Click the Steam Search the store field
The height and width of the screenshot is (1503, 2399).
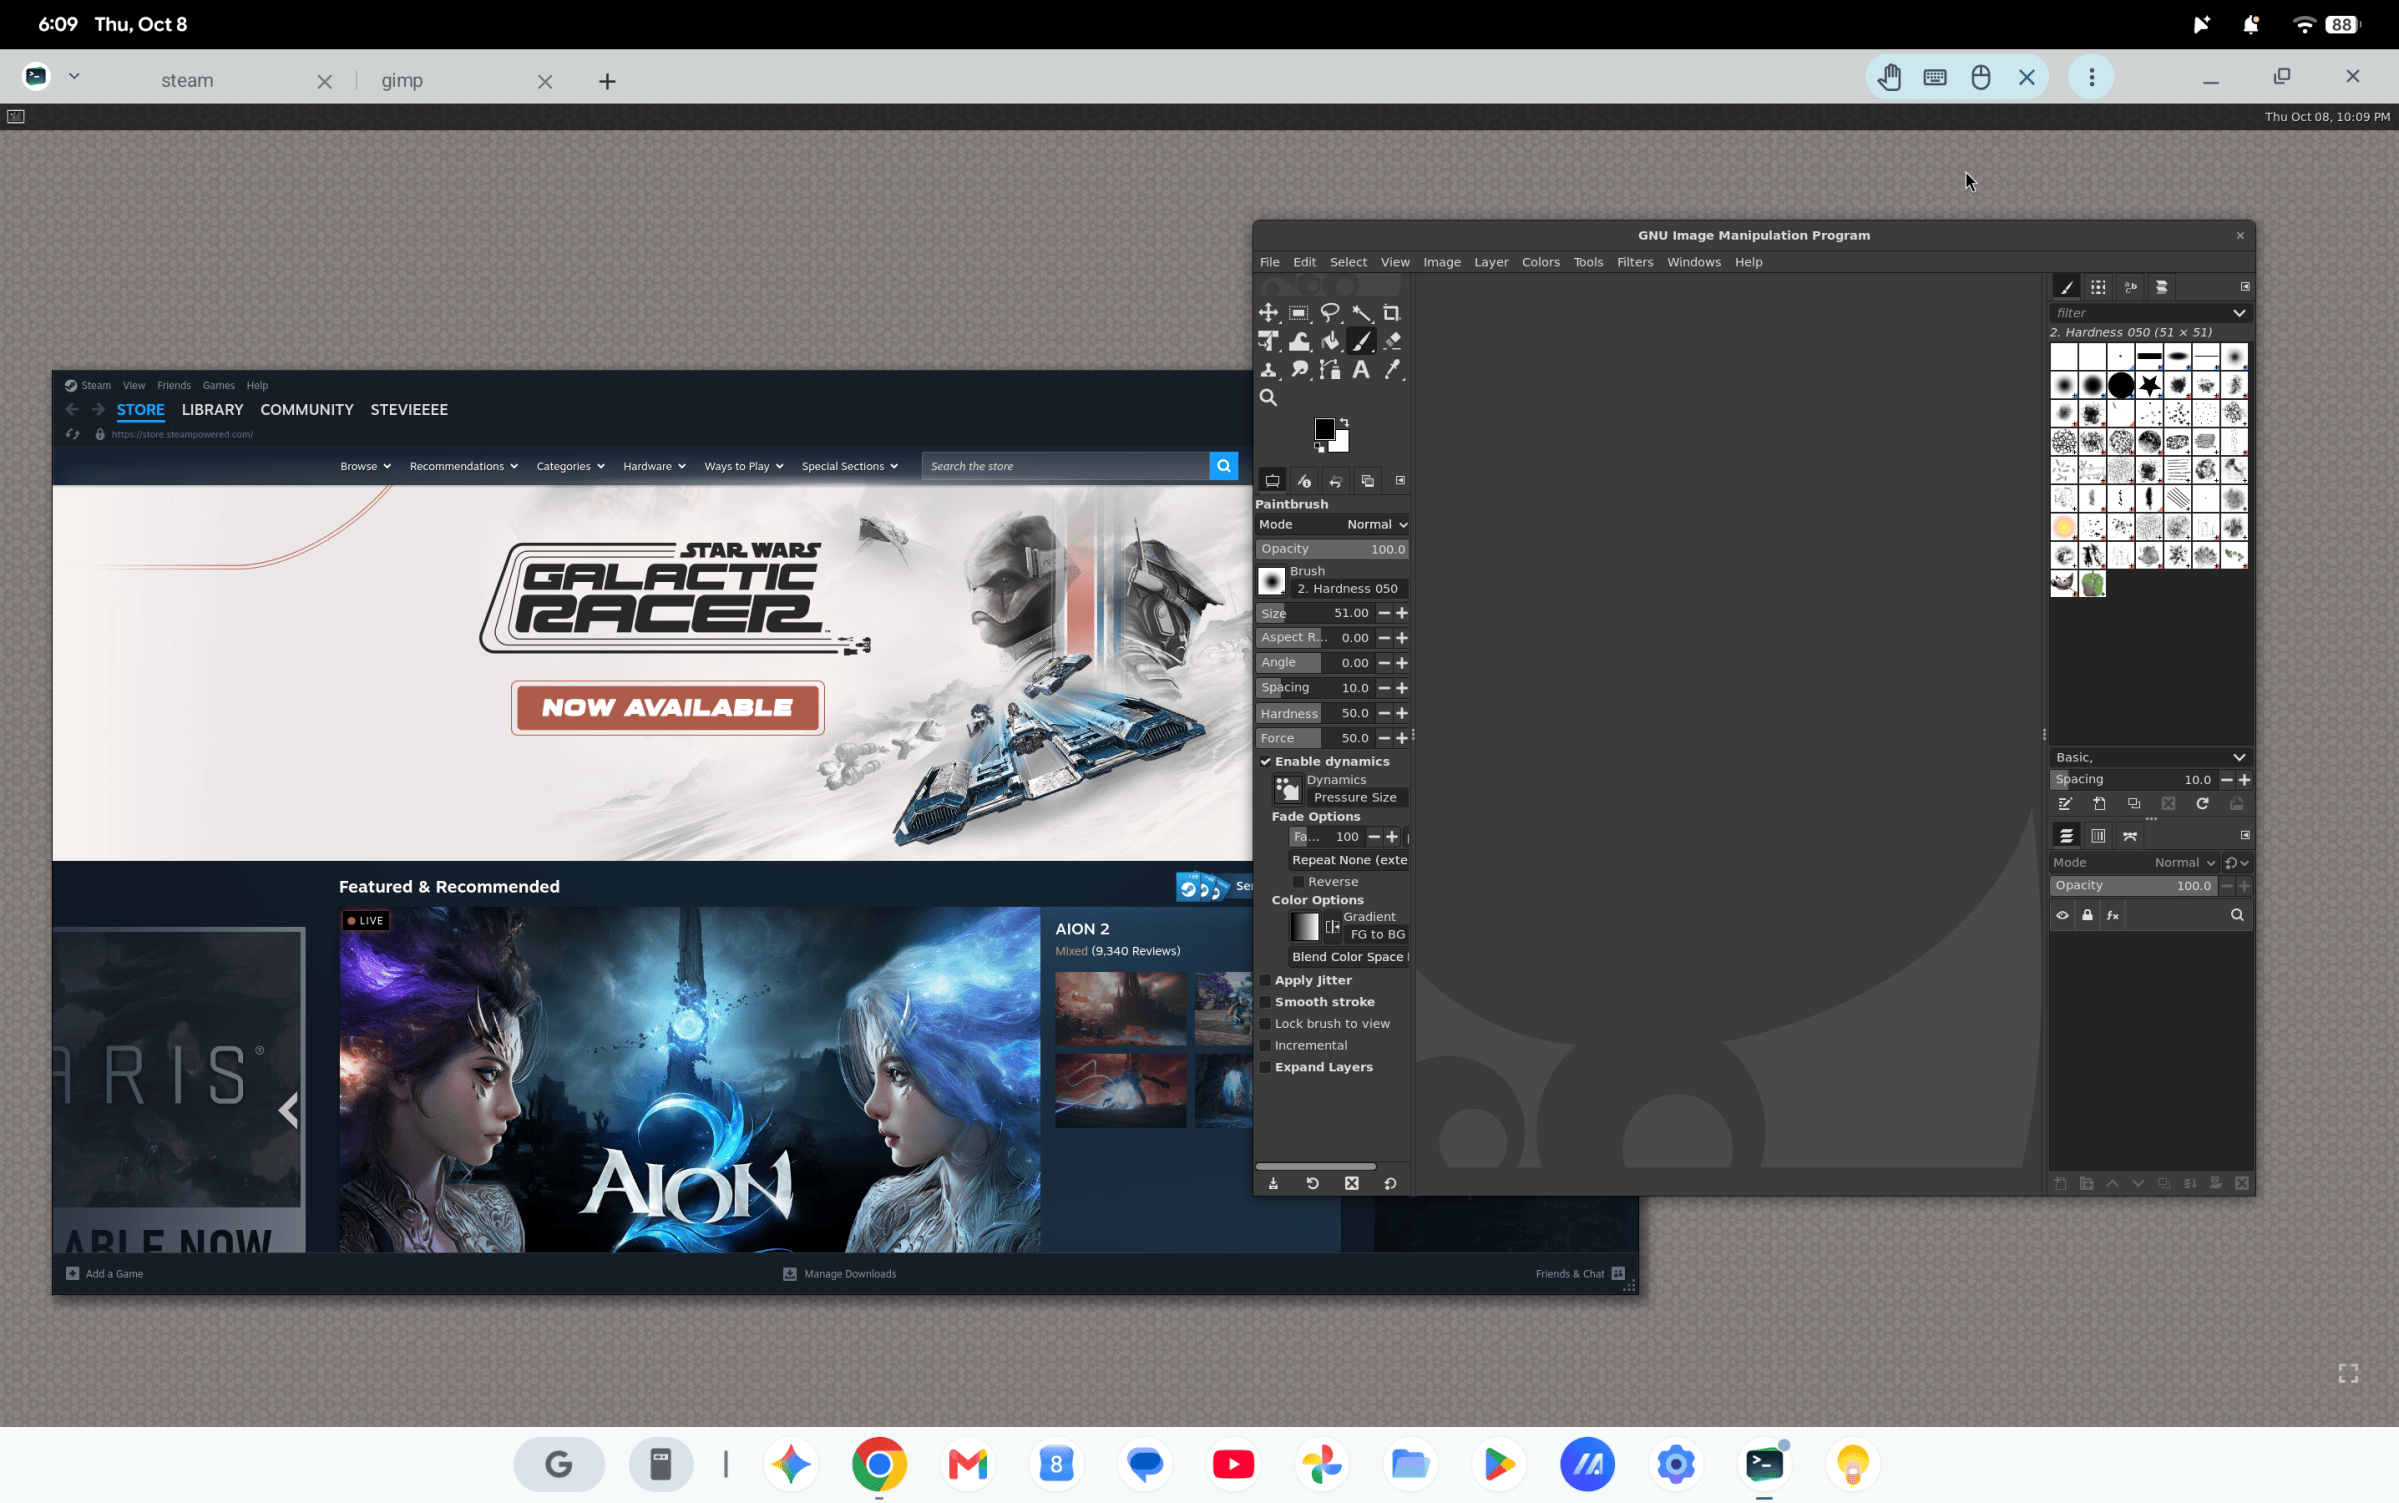[x=1065, y=466]
